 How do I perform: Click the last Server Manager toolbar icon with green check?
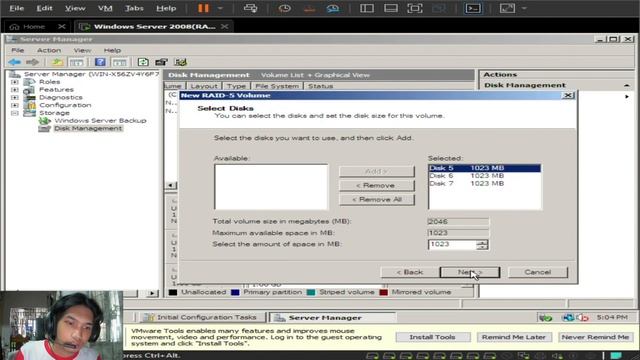[x=180, y=62]
